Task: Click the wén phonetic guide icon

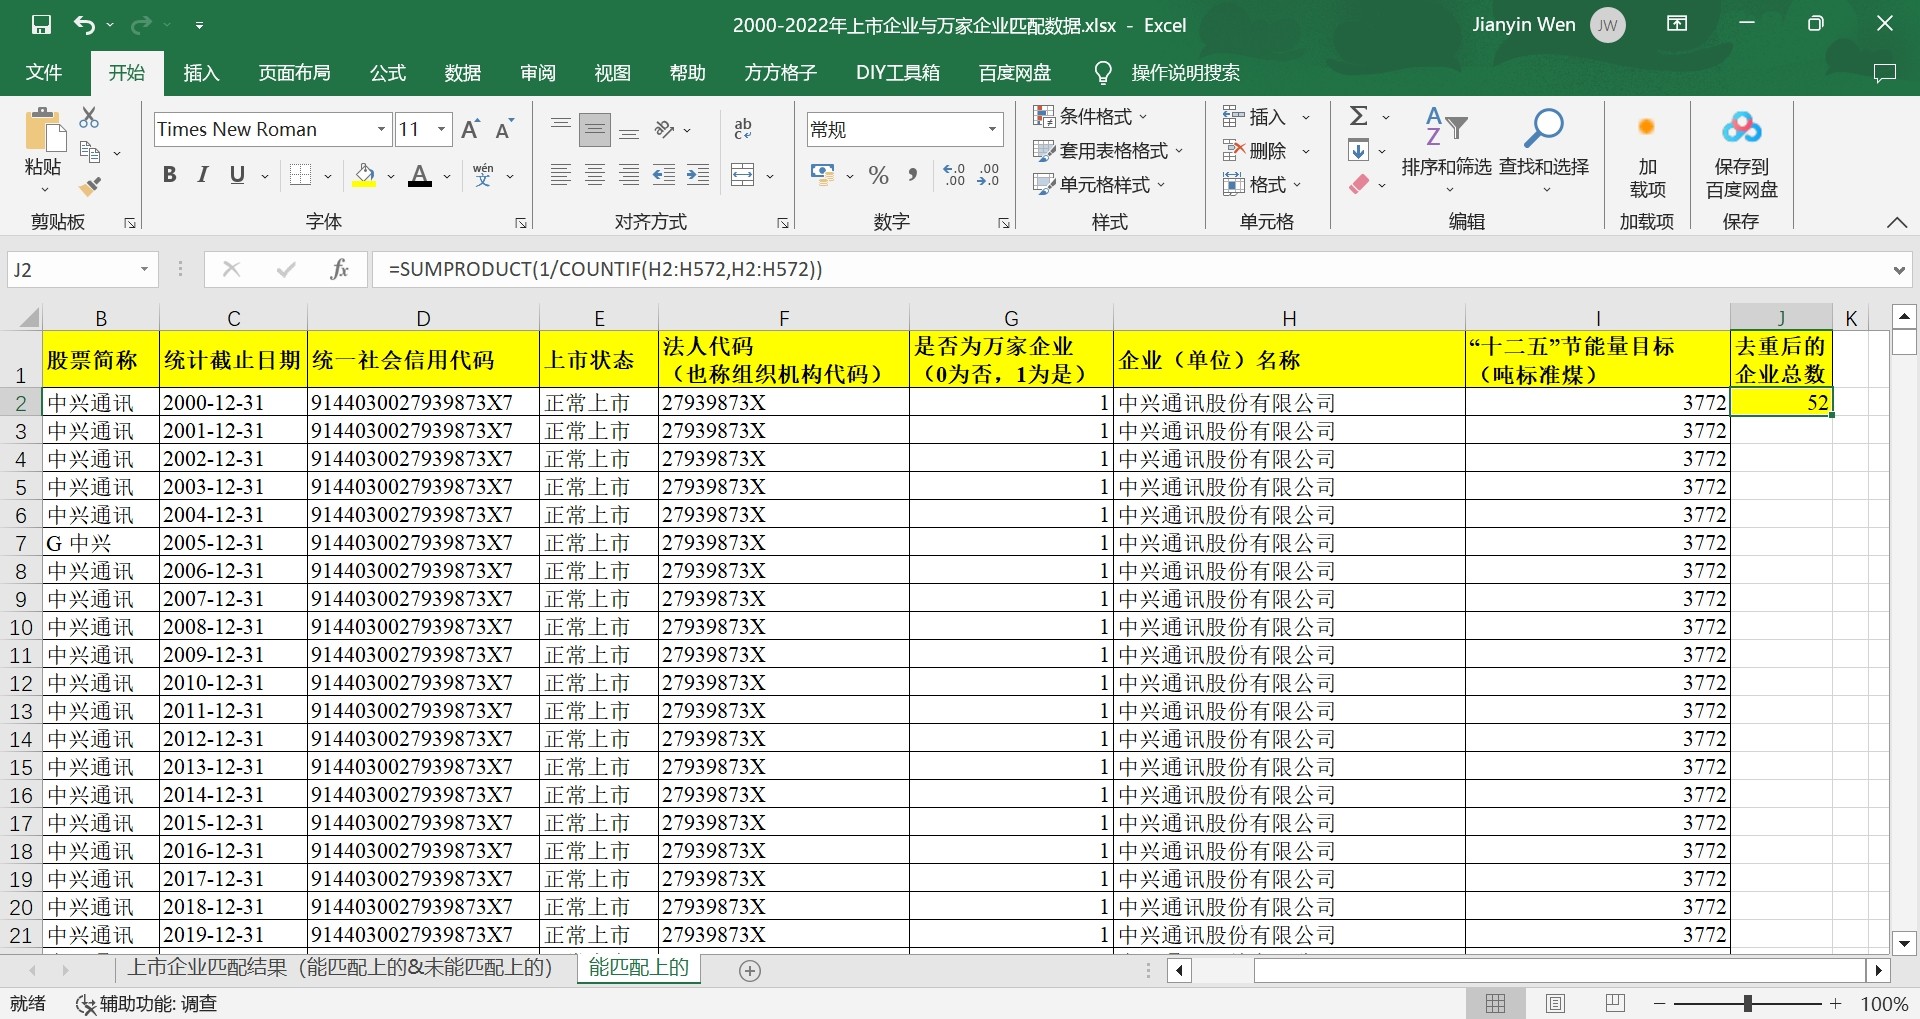Action: pyautogui.click(x=484, y=176)
